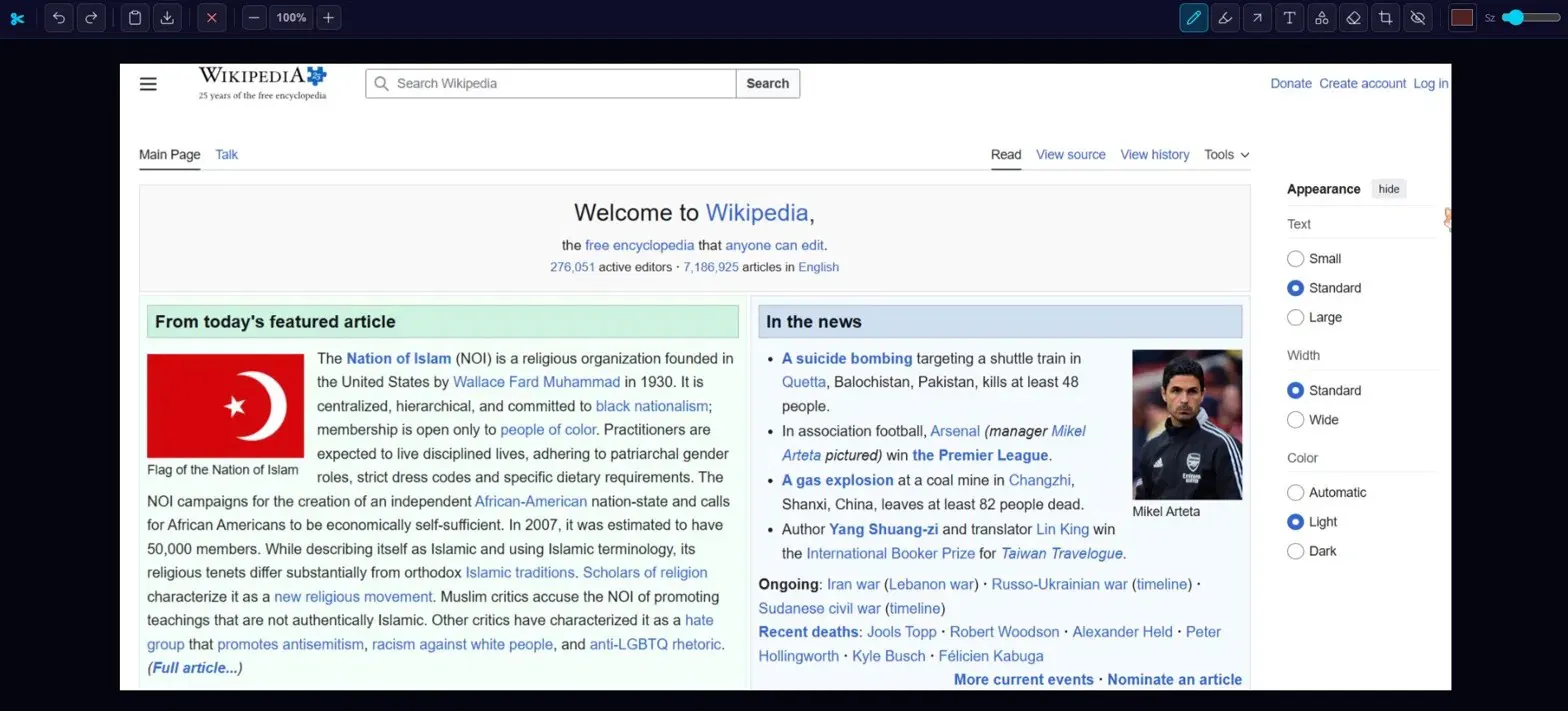The height and width of the screenshot is (711, 1568).
Task: Open the Donate link
Action: (x=1291, y=84)
